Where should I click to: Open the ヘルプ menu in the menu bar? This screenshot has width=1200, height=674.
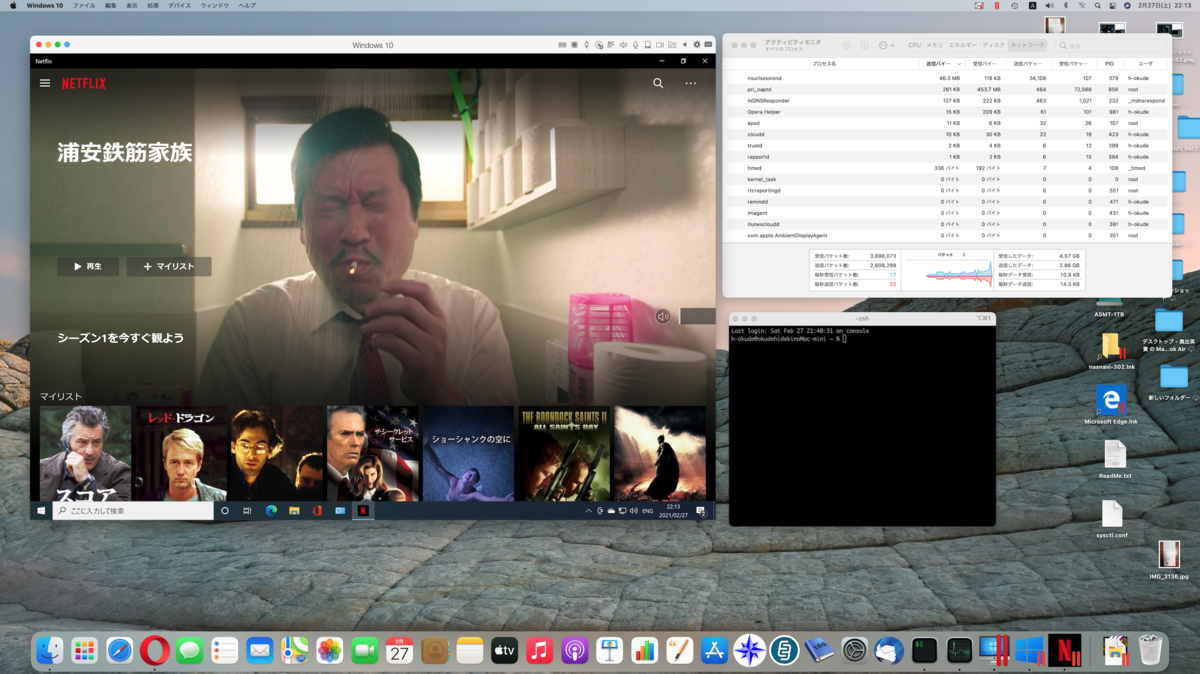[x=247, y=5]
